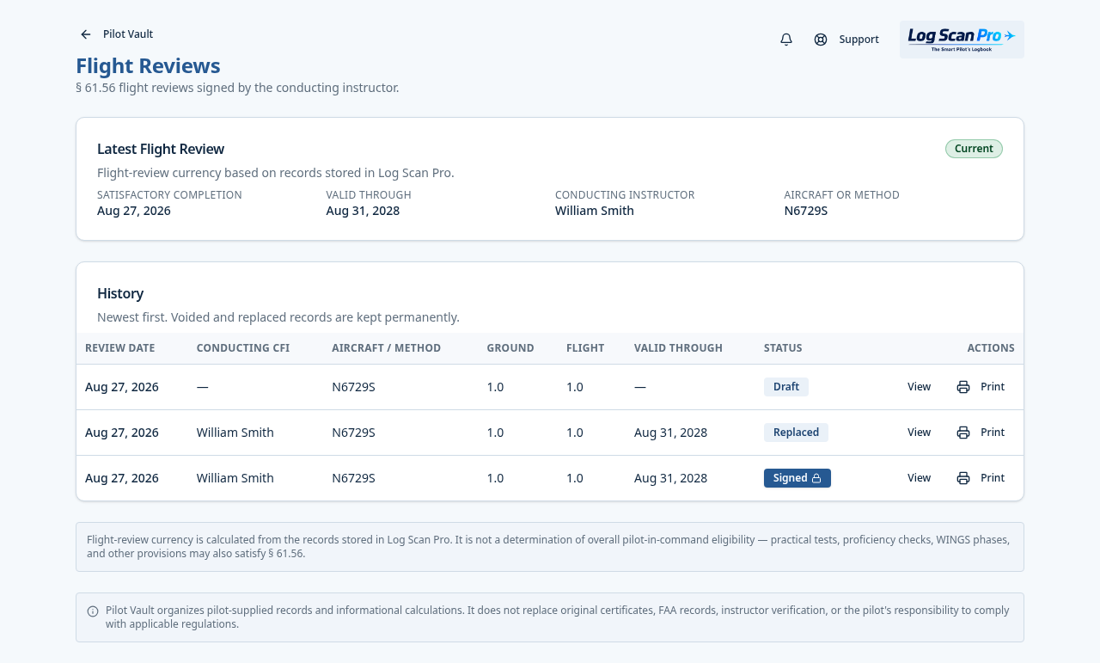
Task: Click the Draft status badge
Action: [x=786, y=387]
